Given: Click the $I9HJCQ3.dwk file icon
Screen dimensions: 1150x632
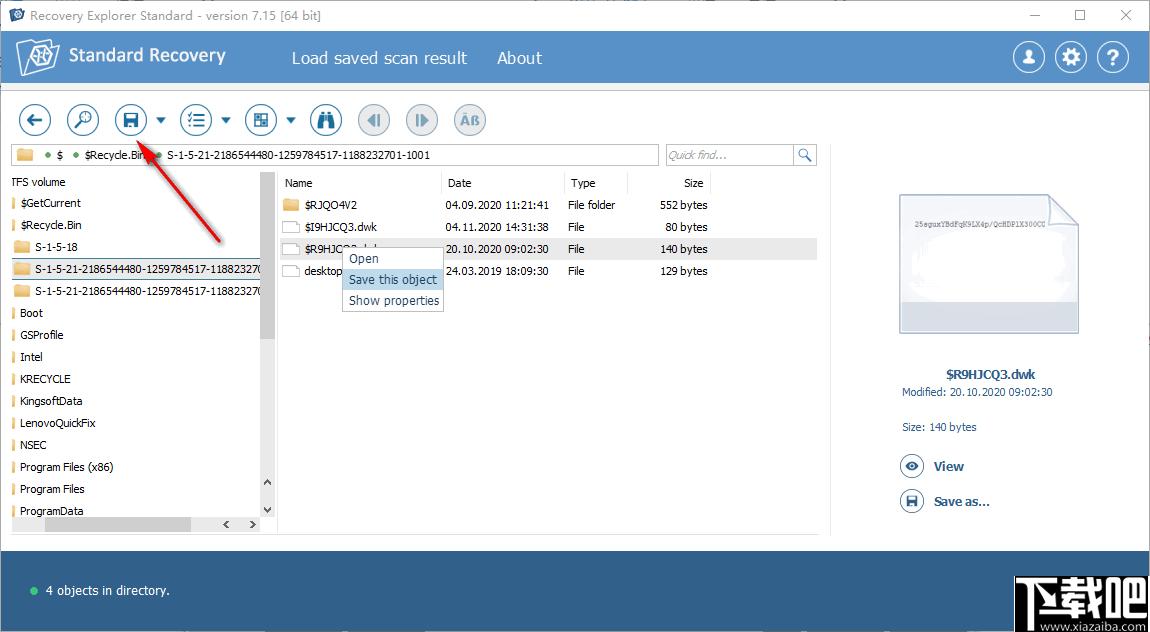Looking at the screenshot, I should [291, 227].
